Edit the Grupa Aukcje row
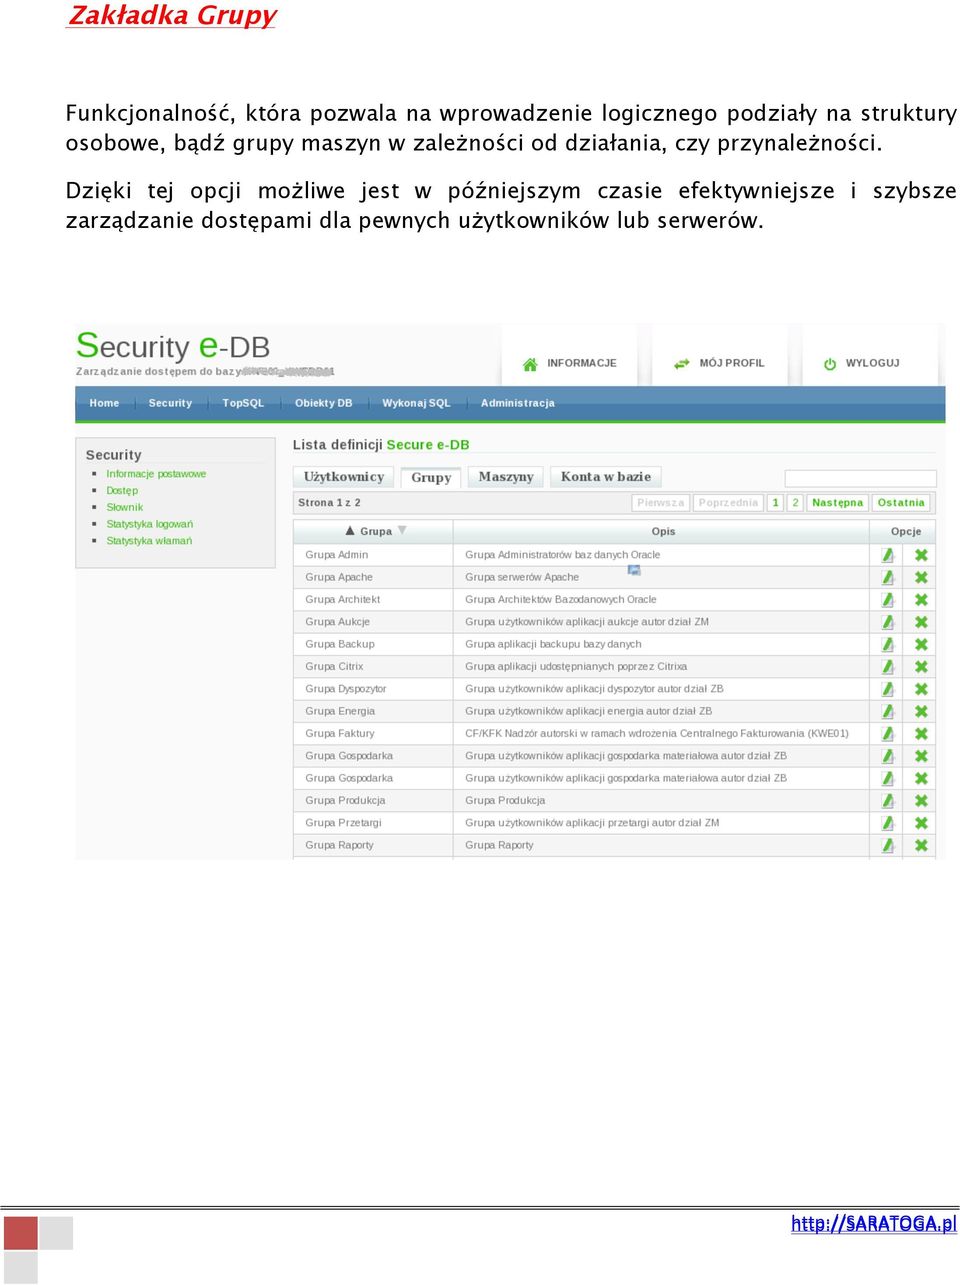Screen dimensions: 960x1285 887,622
